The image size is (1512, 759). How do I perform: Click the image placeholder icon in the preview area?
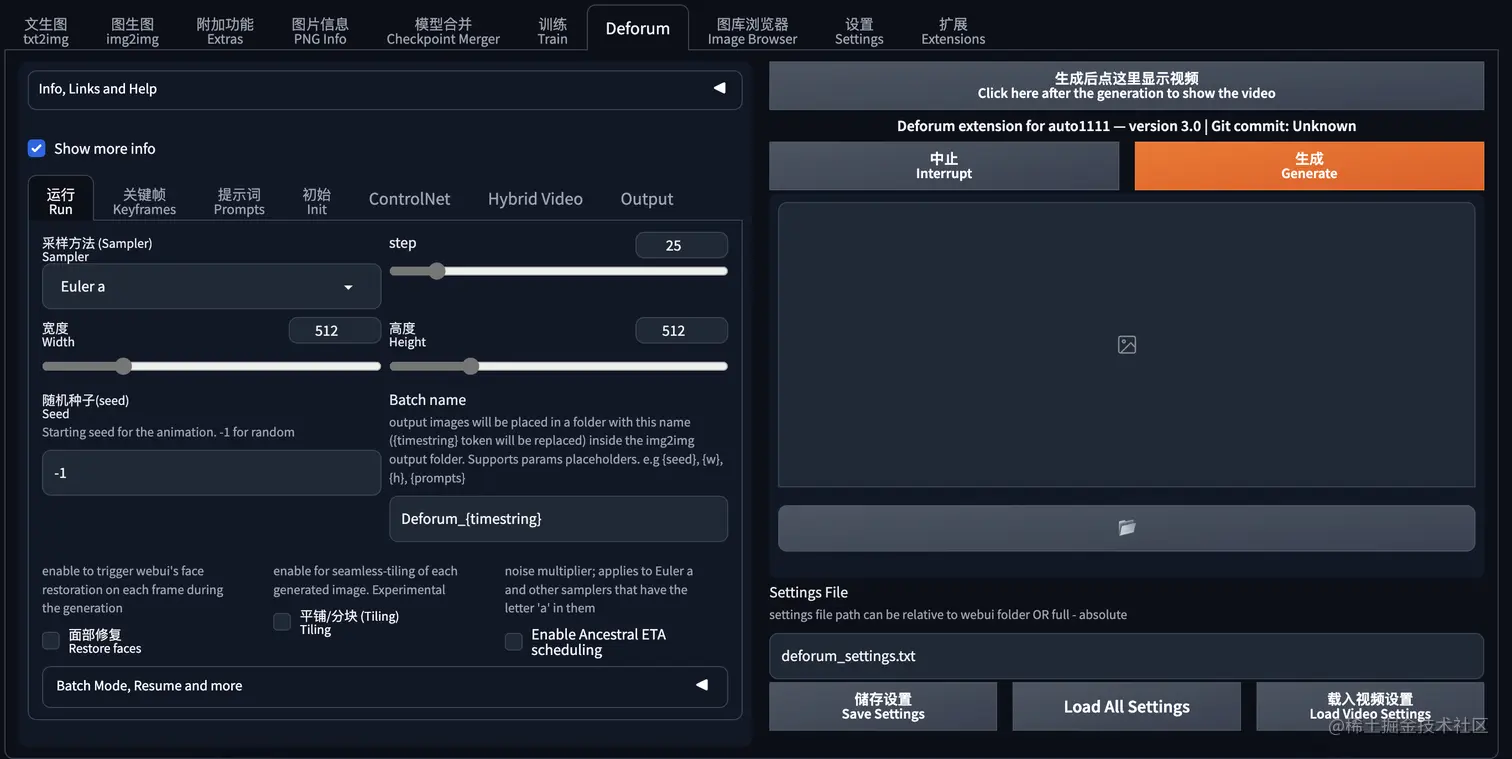pos(1126,344)
